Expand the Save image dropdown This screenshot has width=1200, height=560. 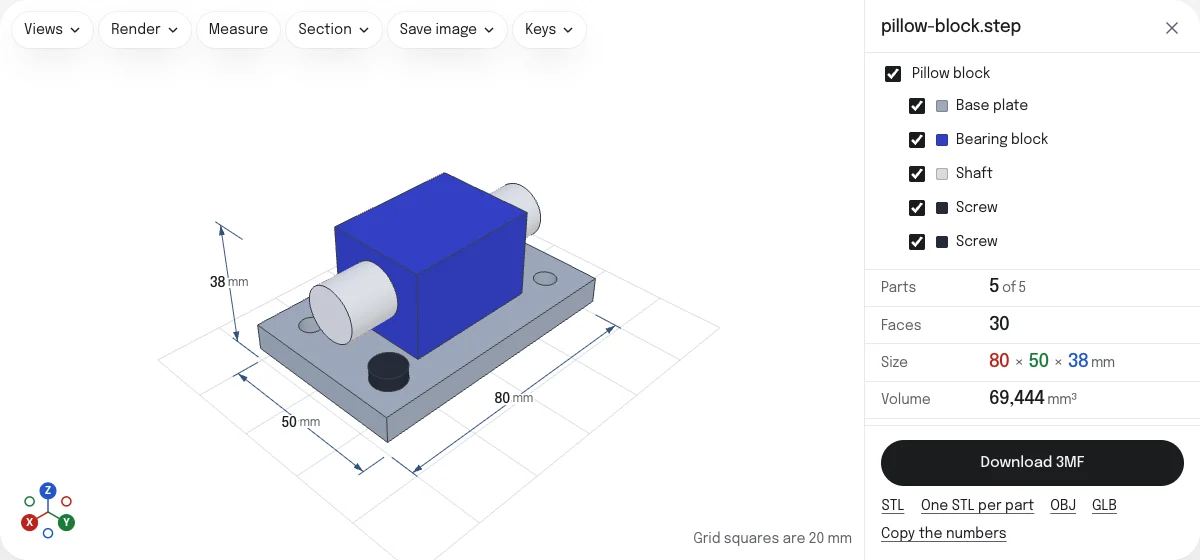(447, 29)
